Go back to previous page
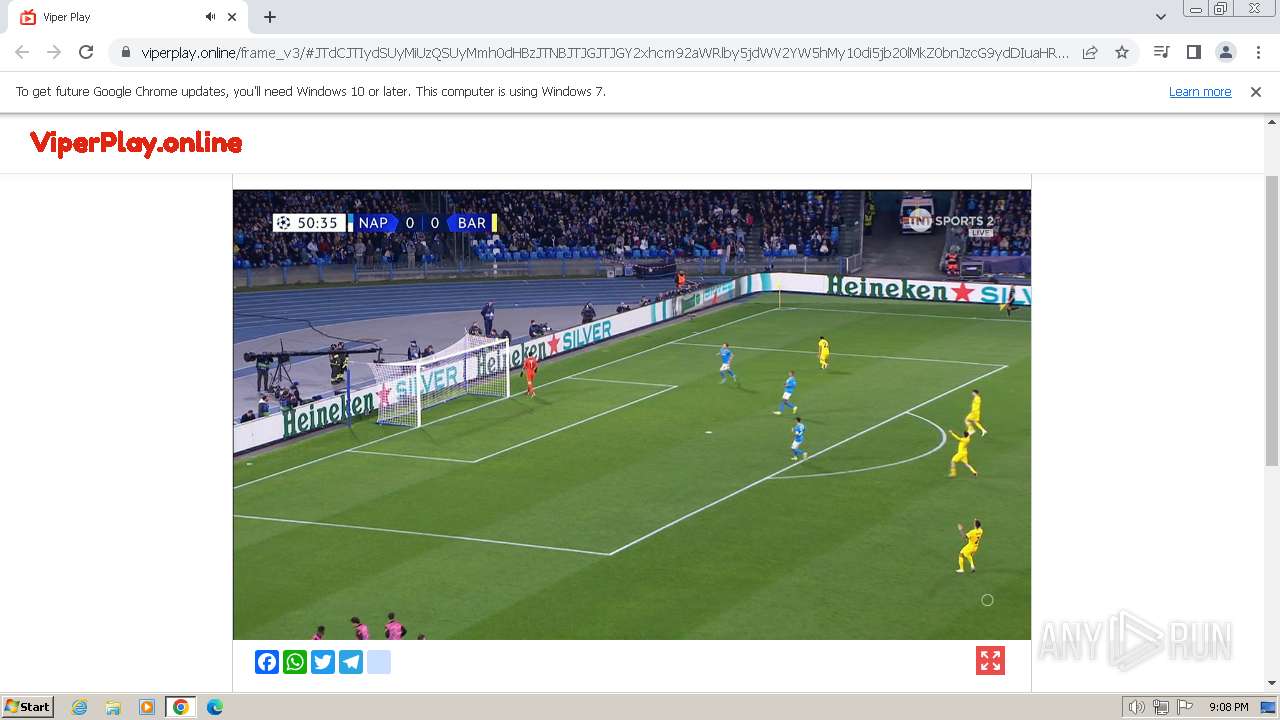 pos(22,52)
